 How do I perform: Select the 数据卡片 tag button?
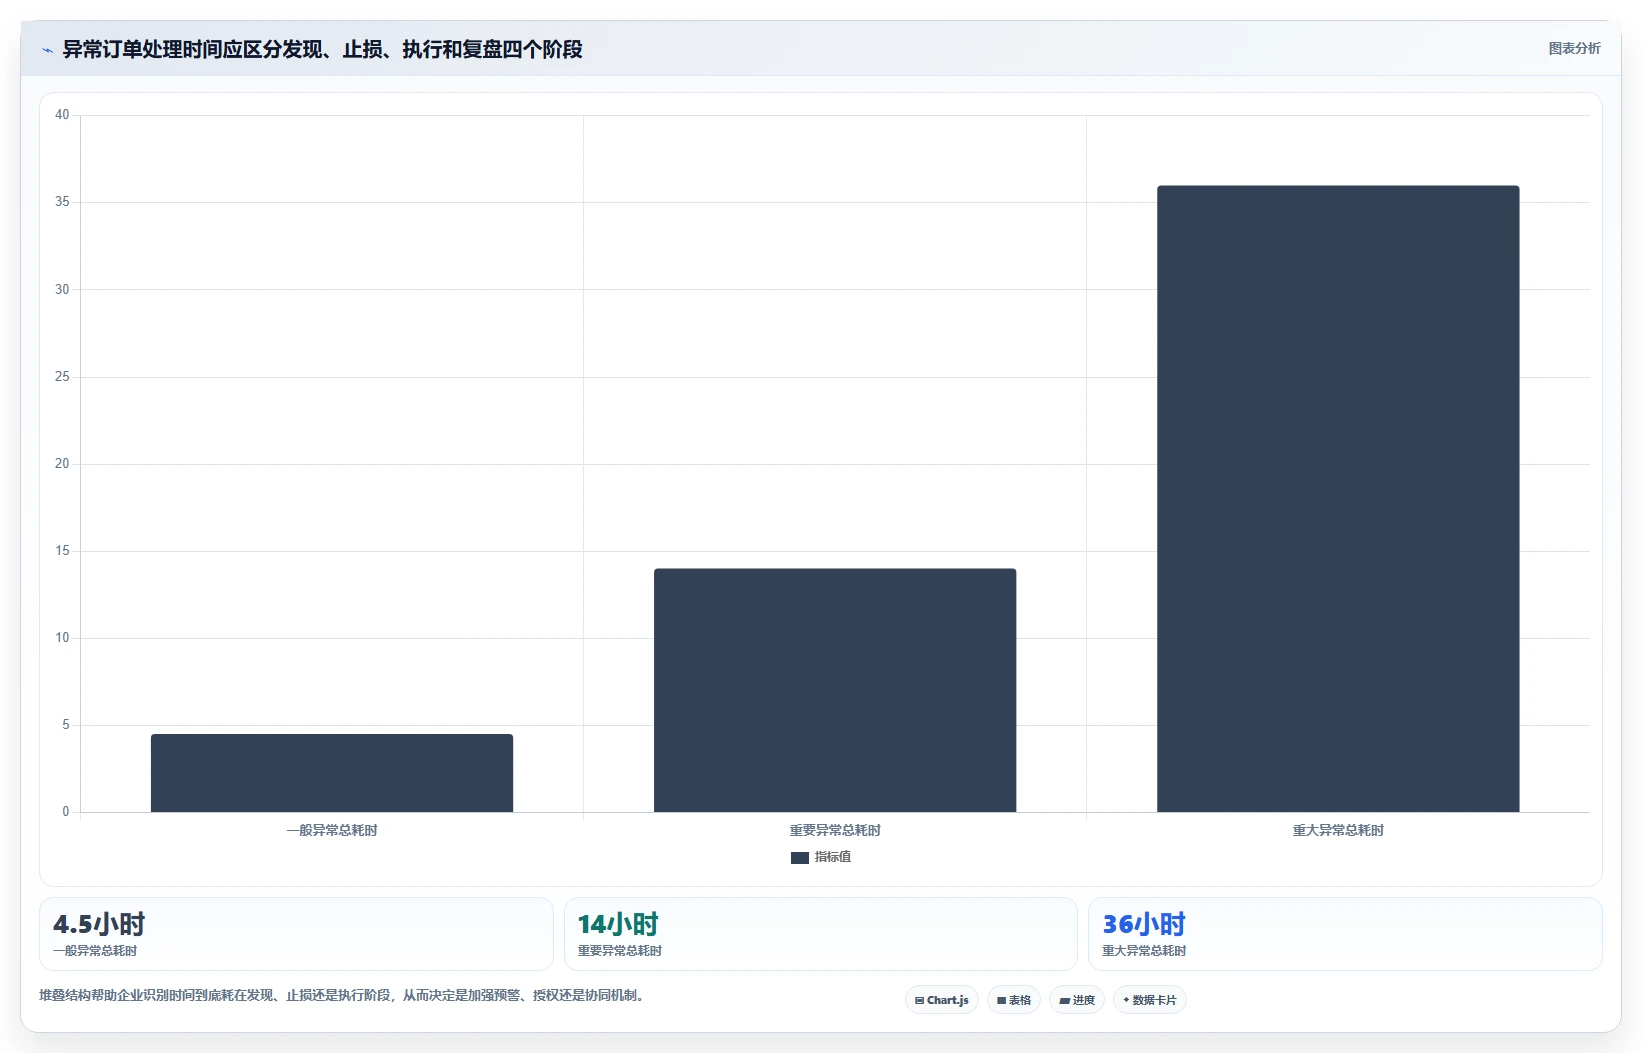pos(1150,1000)
